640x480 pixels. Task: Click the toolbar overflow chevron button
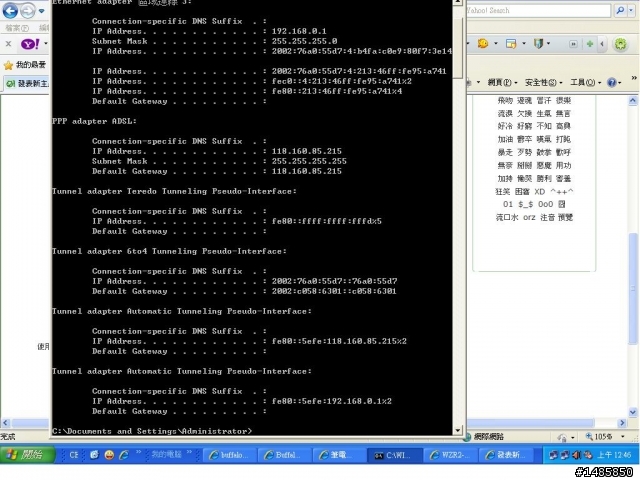pos(573,44)
